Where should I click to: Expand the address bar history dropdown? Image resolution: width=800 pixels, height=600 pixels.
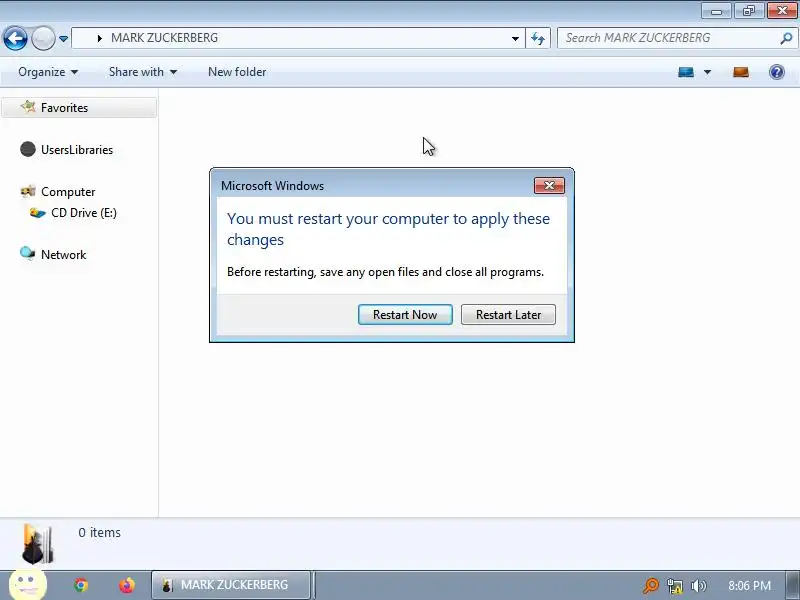point(515,39)
